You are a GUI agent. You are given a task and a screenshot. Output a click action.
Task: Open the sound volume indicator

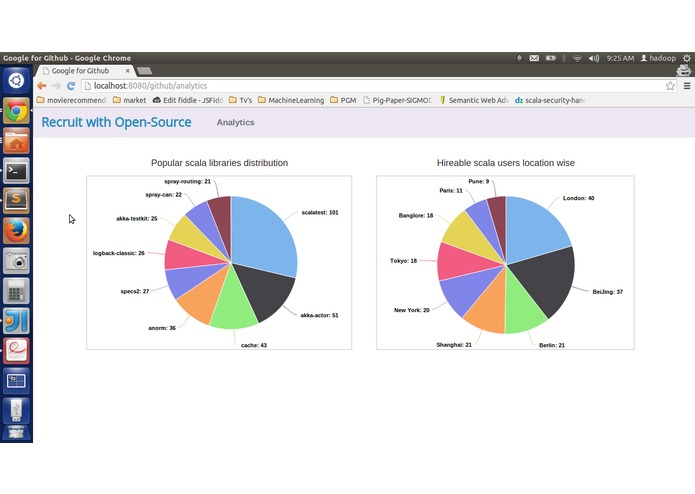(x=593, y=58)
